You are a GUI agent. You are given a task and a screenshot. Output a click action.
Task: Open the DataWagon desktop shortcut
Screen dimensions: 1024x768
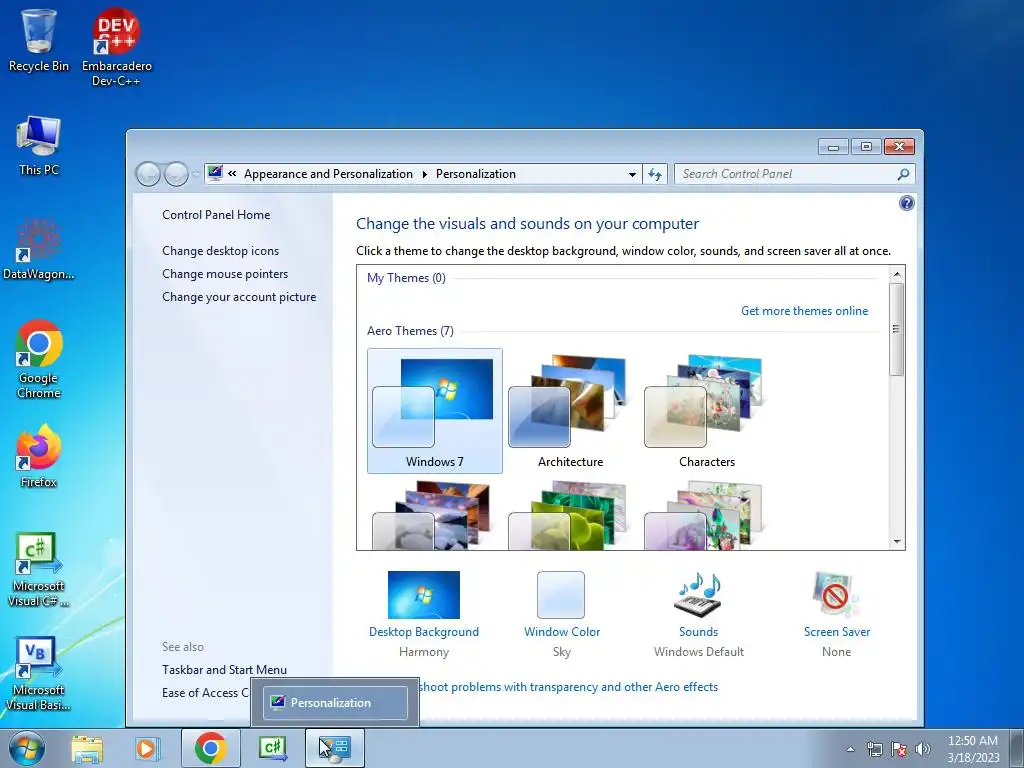coord(39,250)
